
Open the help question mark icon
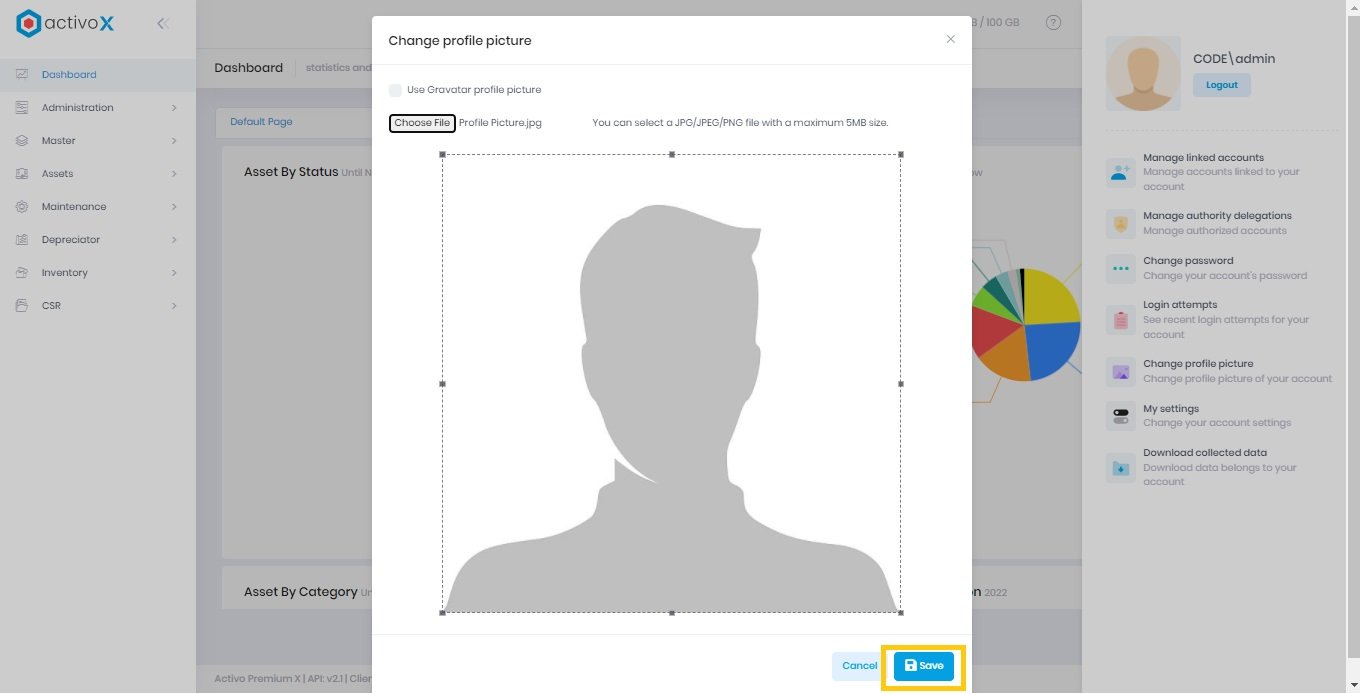(x=1053, y=22)
